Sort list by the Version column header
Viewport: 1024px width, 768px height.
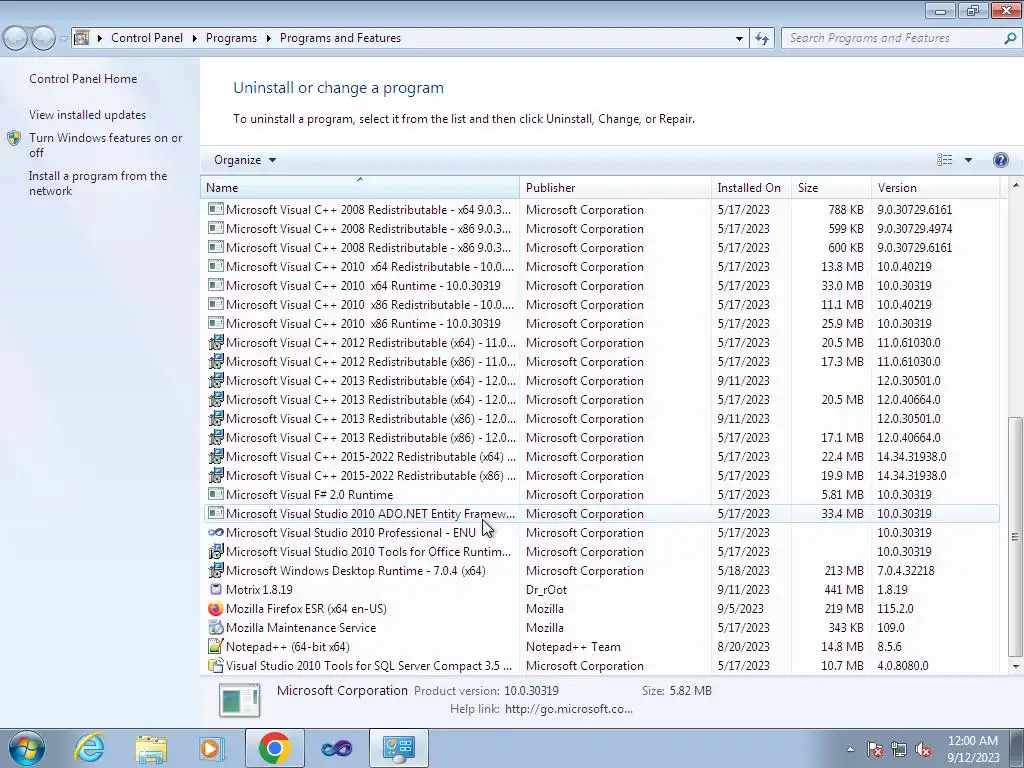click(935, 187)
